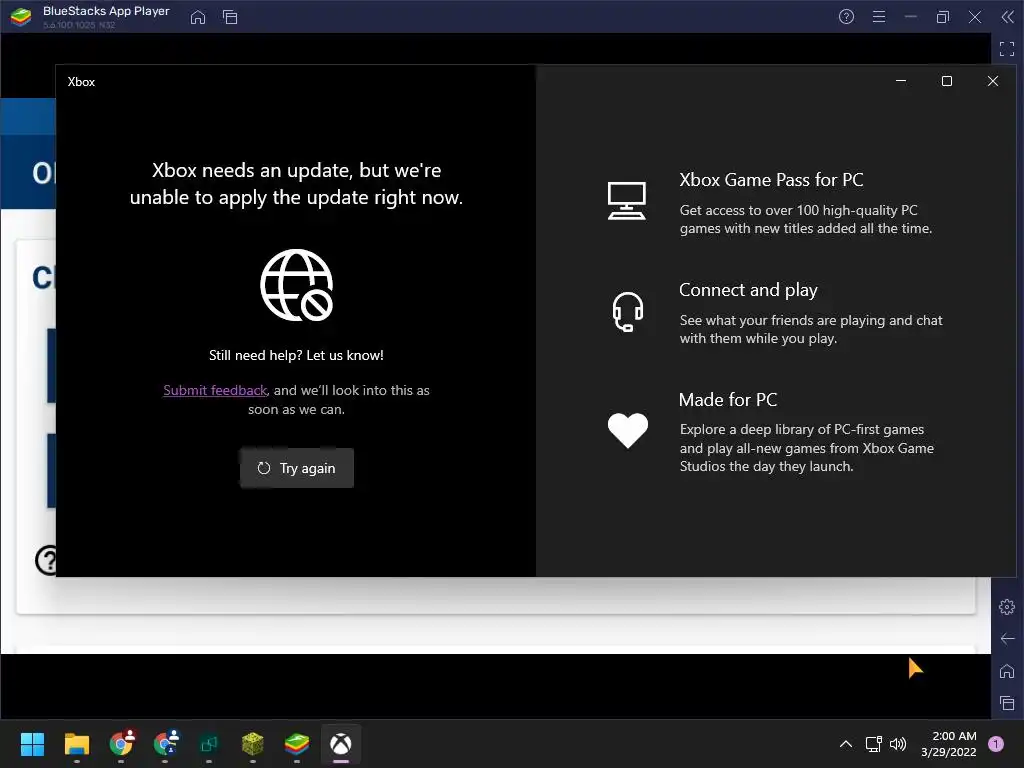
Task: Open the first Chrome taskbar icon with the red profile badge
Action: [121, 743]
